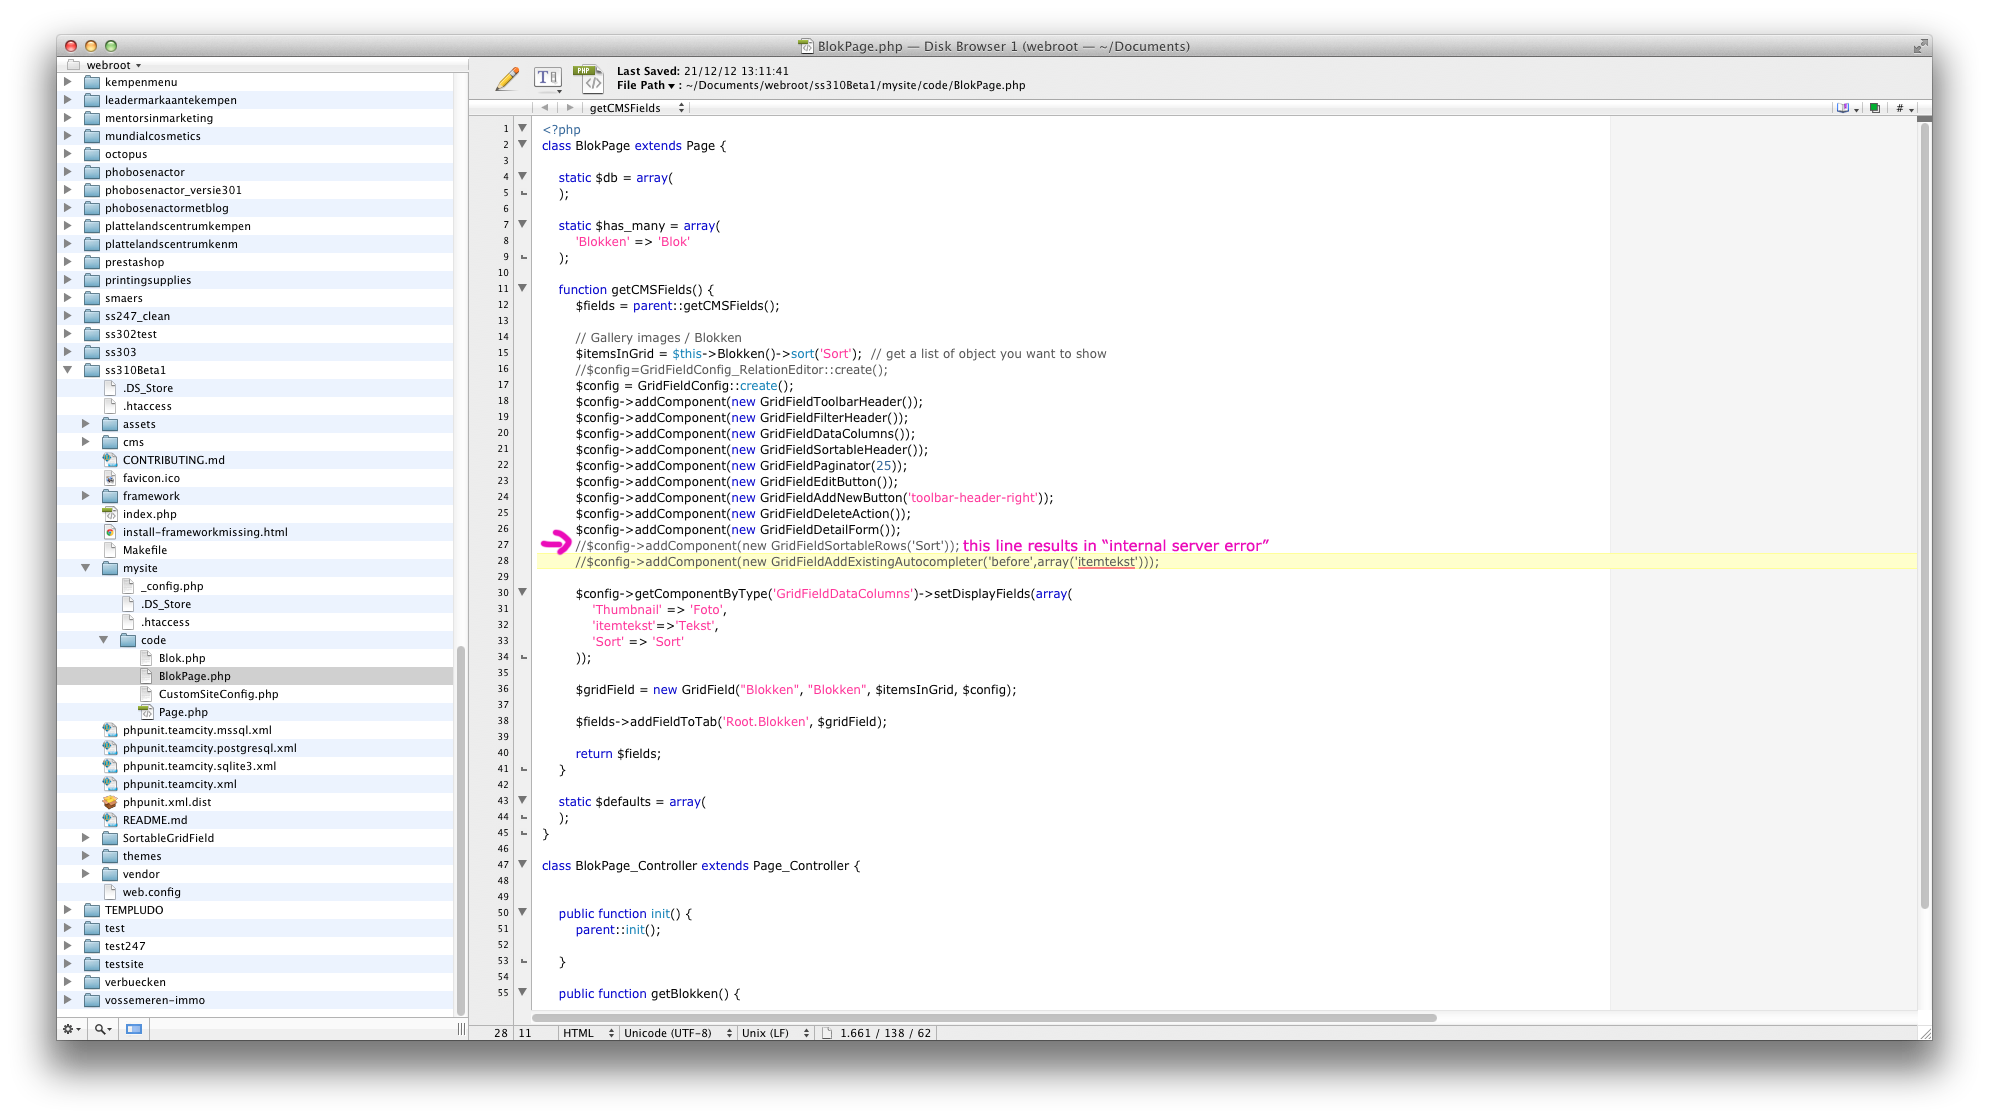Collapse the mysite folder

click(x=86, y=568)
